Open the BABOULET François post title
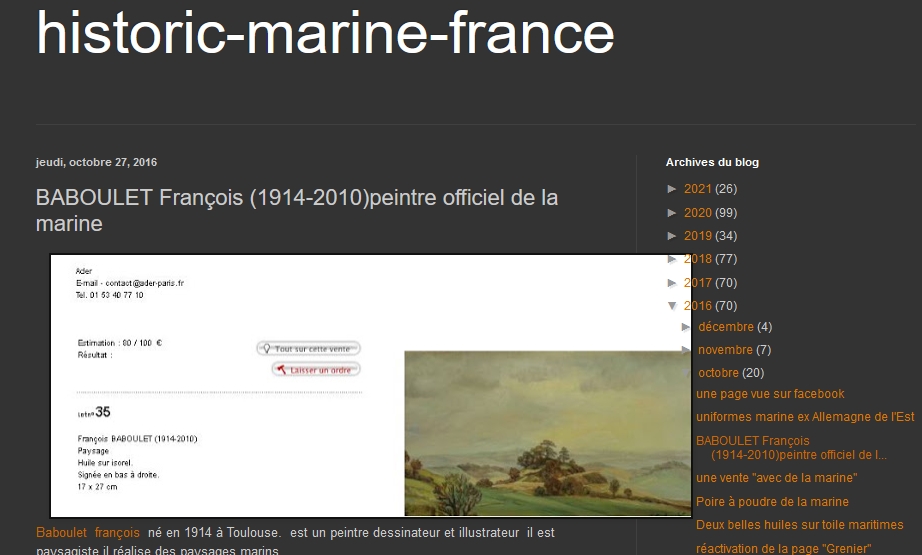The height and width of the screenshot is (555, 922). (297, 210)
